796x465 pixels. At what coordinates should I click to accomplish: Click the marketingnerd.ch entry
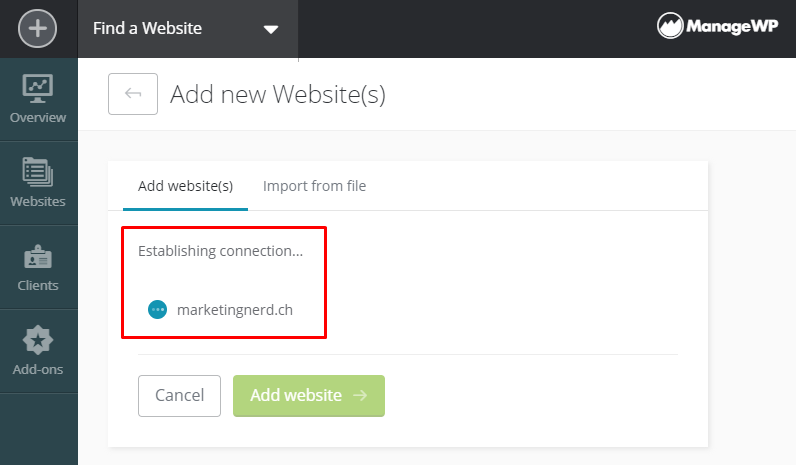point(235,310)
